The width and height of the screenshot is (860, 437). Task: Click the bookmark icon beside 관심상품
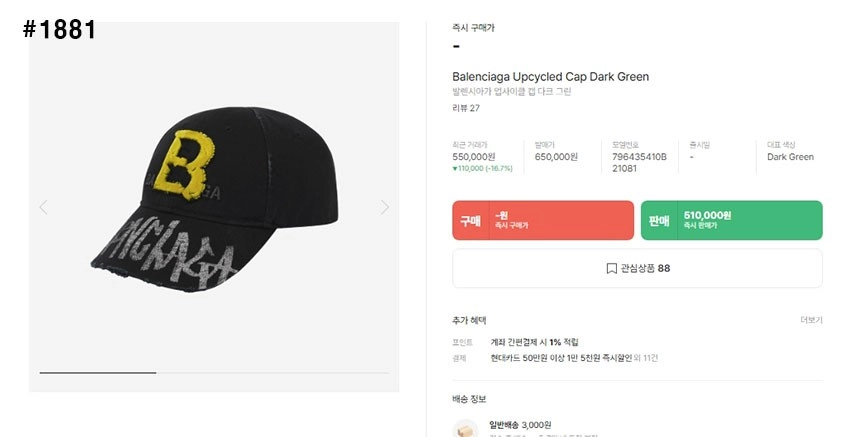point(611,268)
